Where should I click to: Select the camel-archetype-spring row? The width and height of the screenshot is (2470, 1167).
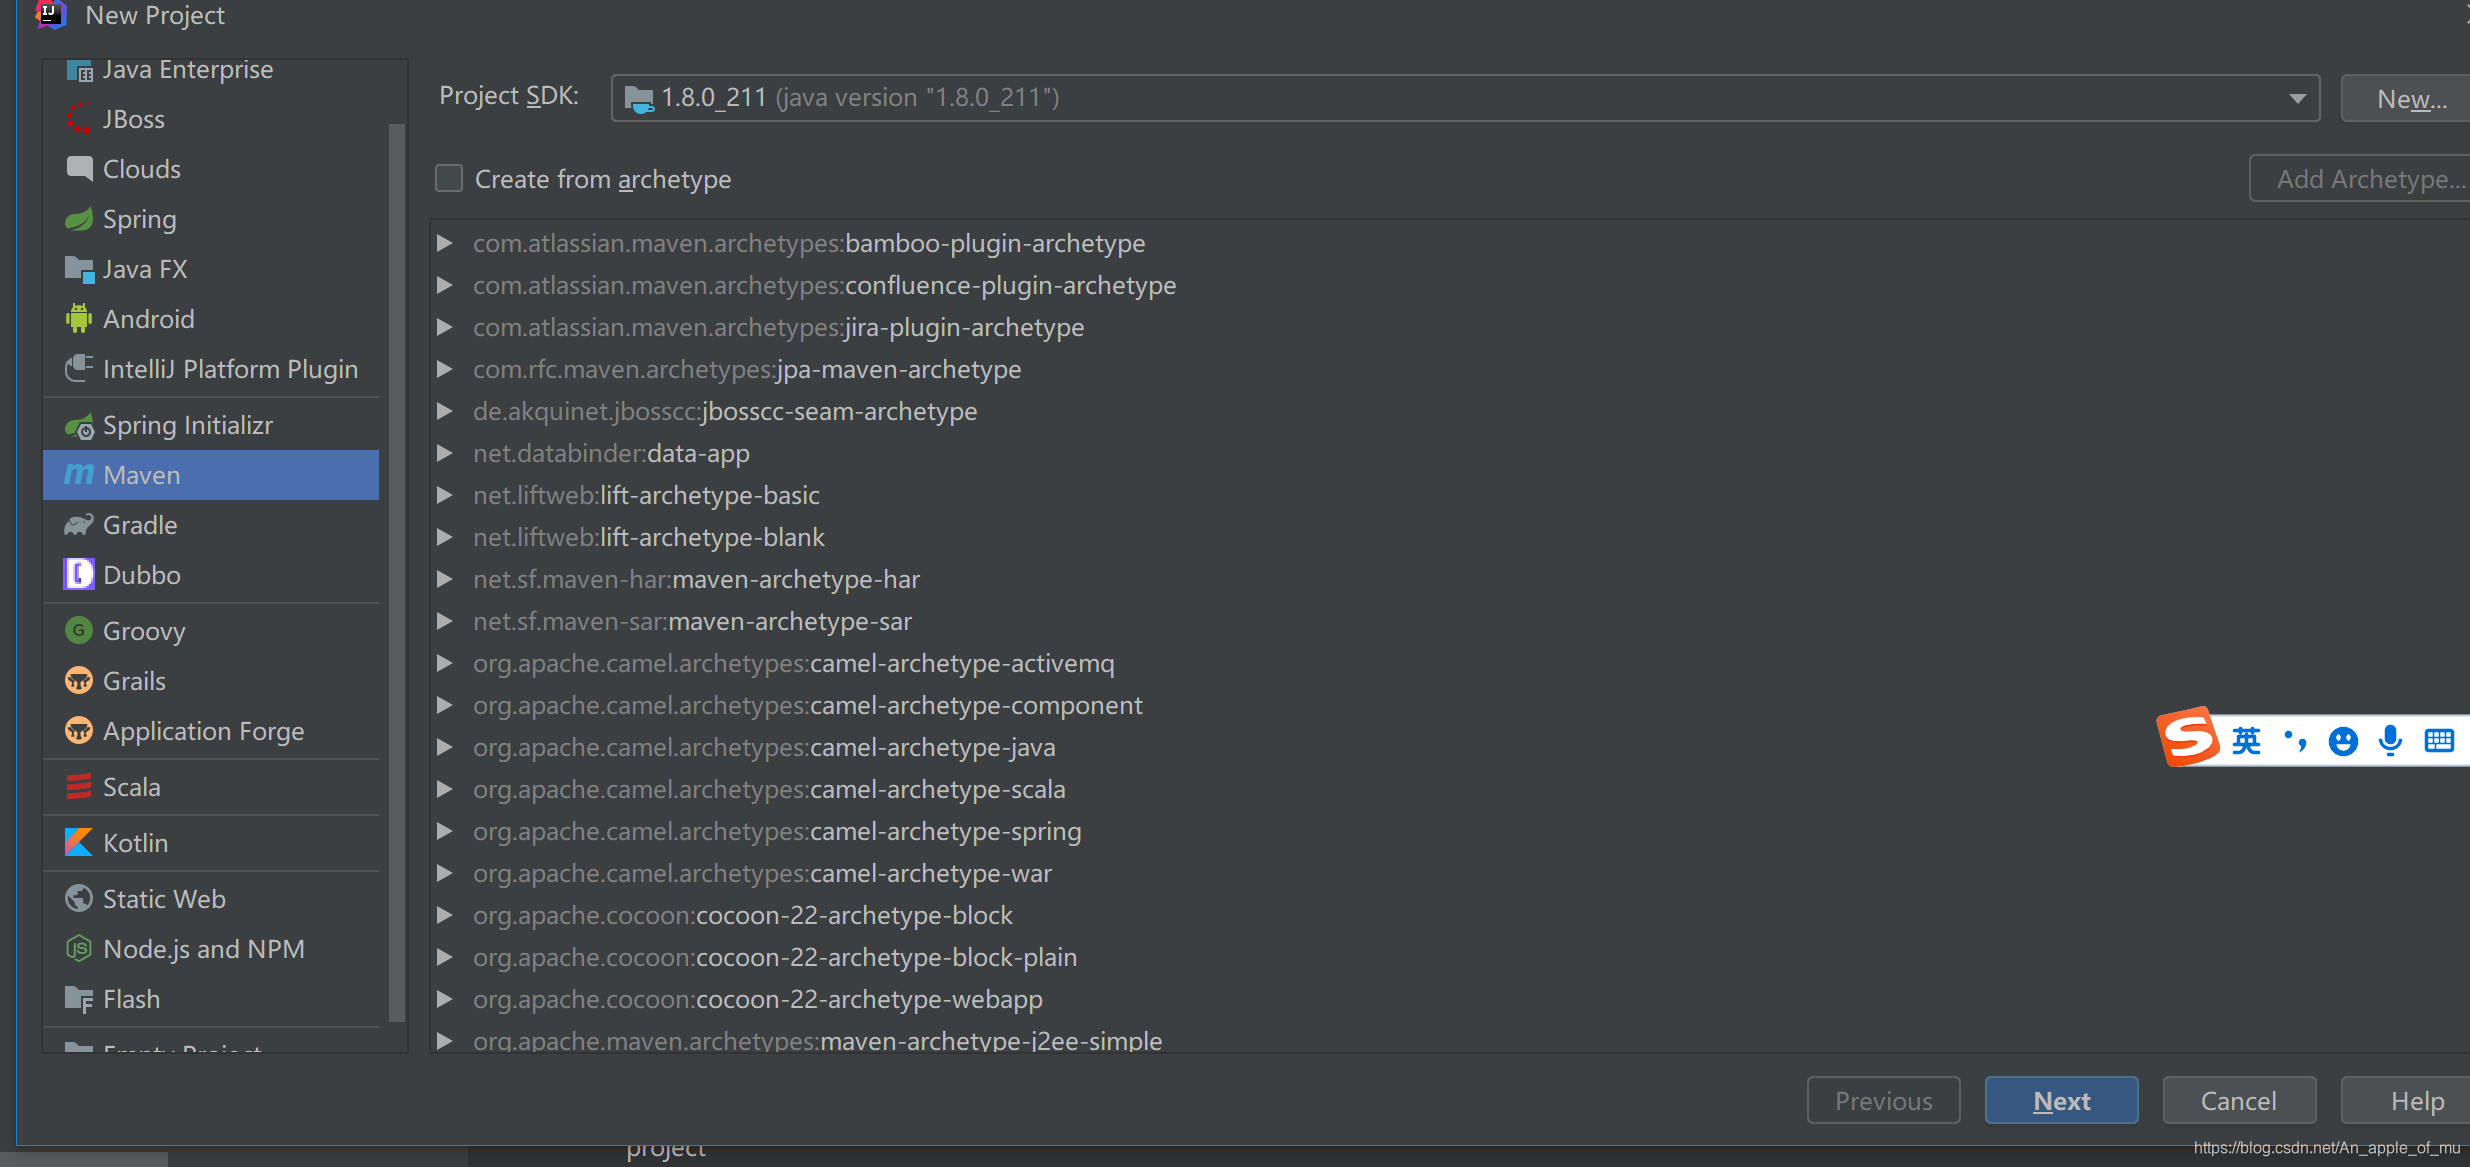pyautogui.click(x=1450, y=831)
